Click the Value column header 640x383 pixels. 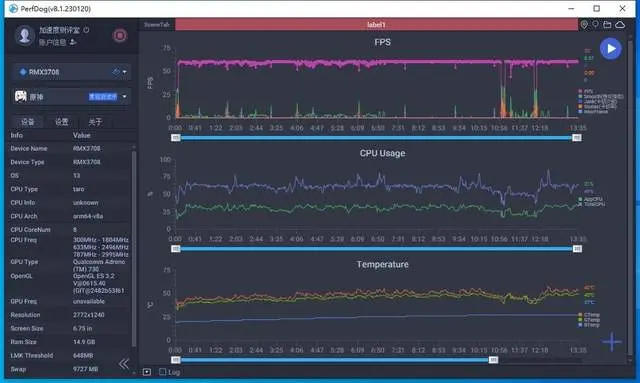[82, 135]
